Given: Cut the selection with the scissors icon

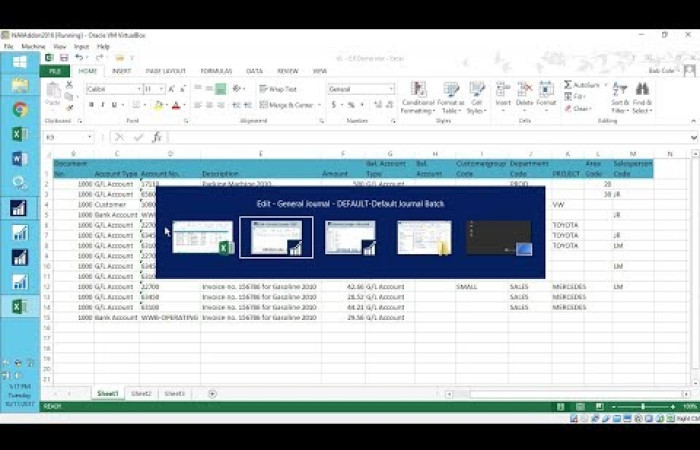Looking at the screenshot, I should tap(69, 85).
